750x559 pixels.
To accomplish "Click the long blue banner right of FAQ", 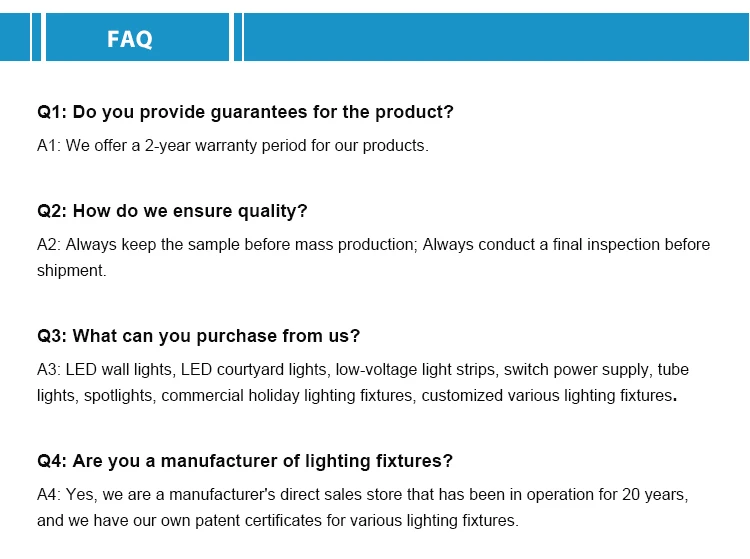I will pyautogui.click(x=496, y=37).
